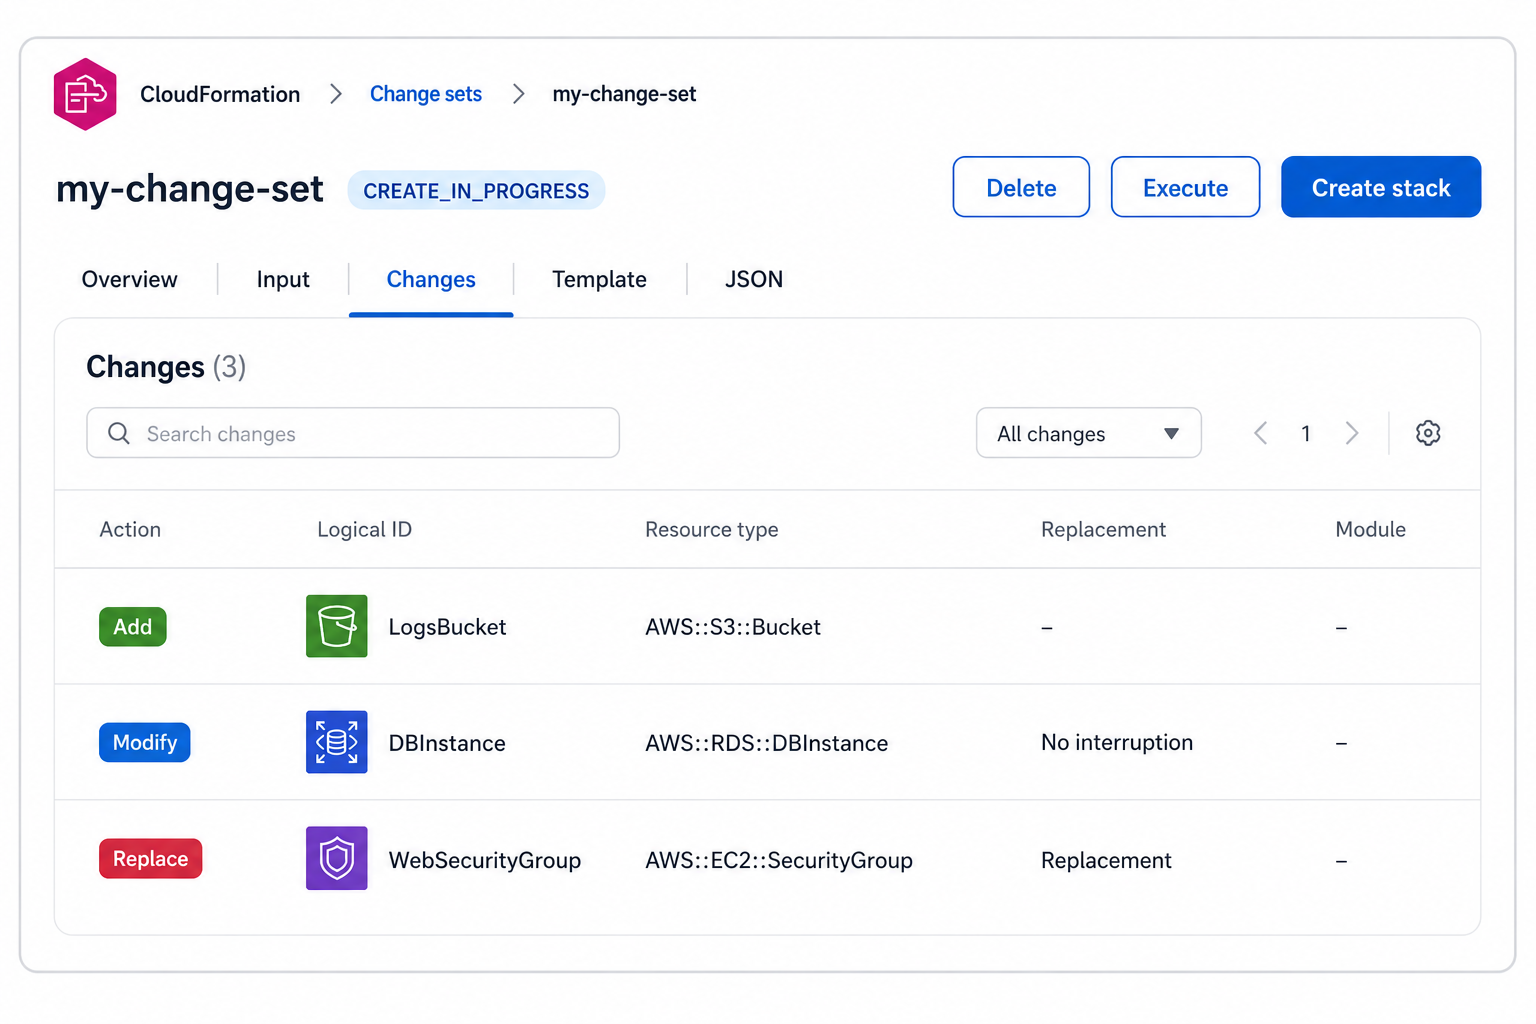Select the DBInstance logical ID
The width and height of the screenshot is (1536, 1024).
447,743
